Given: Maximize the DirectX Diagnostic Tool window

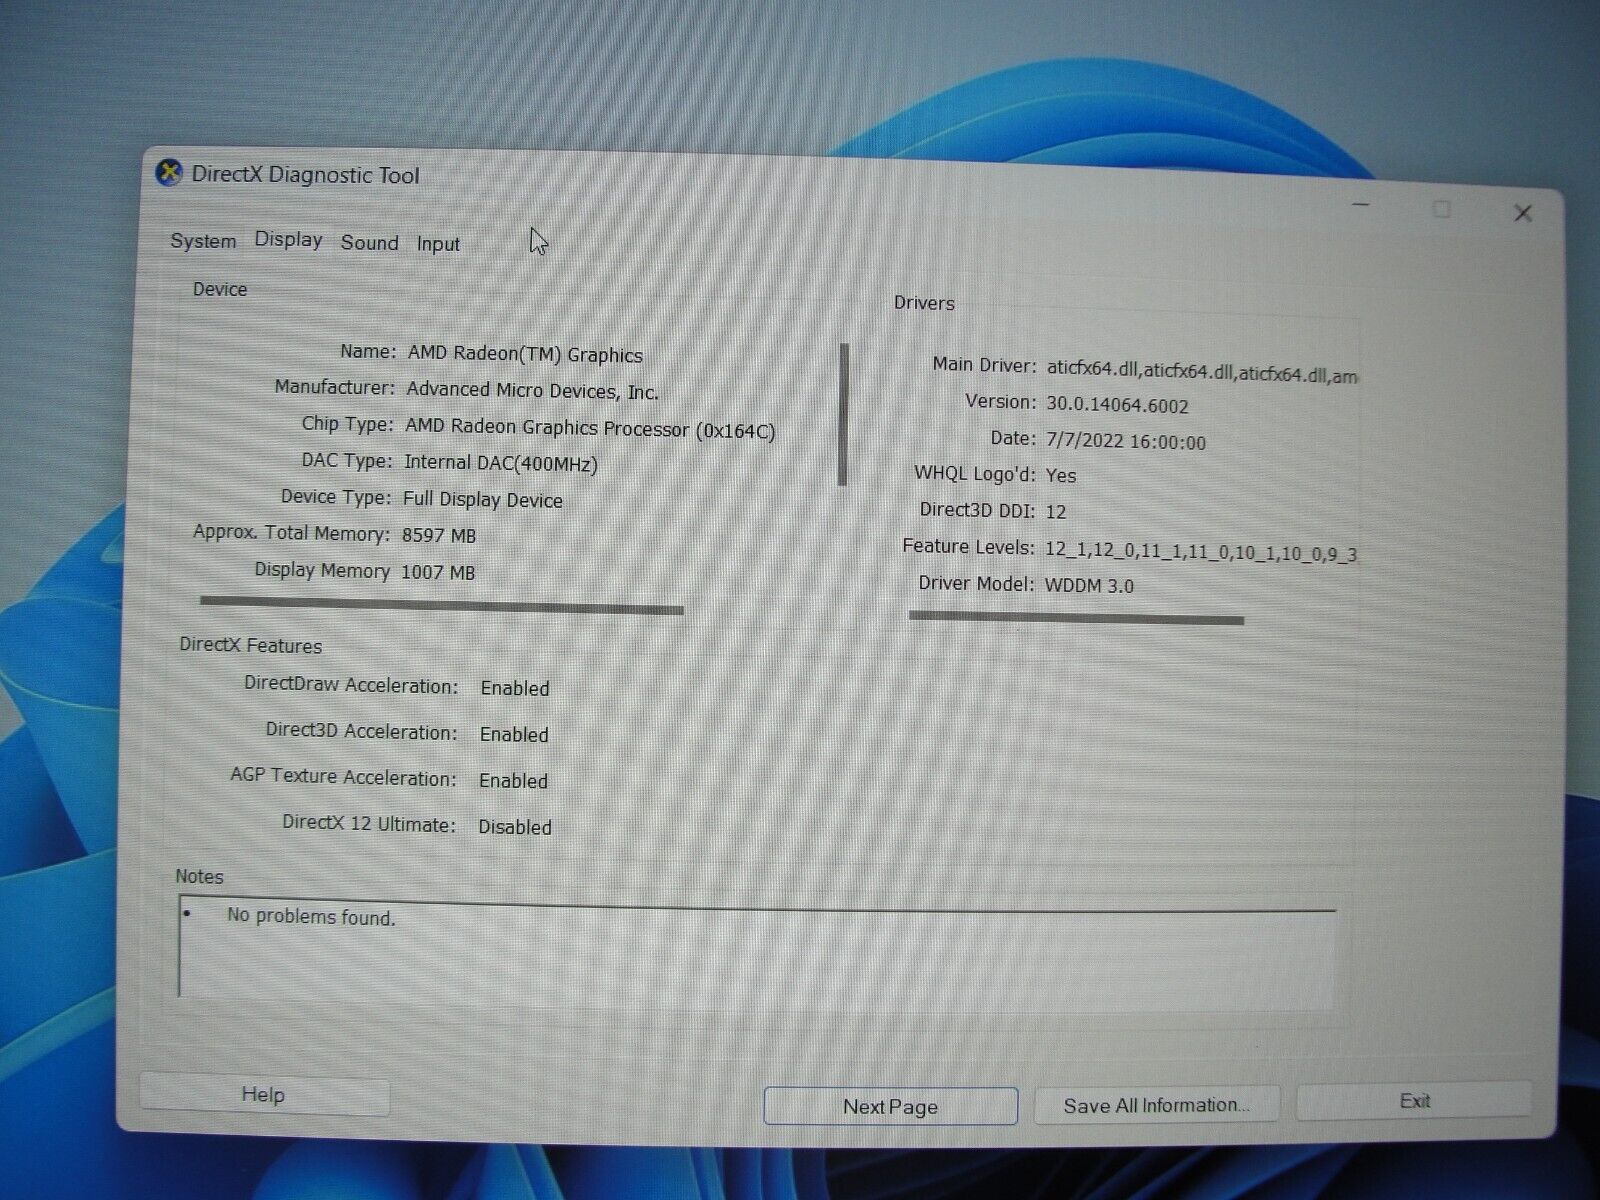Looking at the screenshot, I should 1441,208.
